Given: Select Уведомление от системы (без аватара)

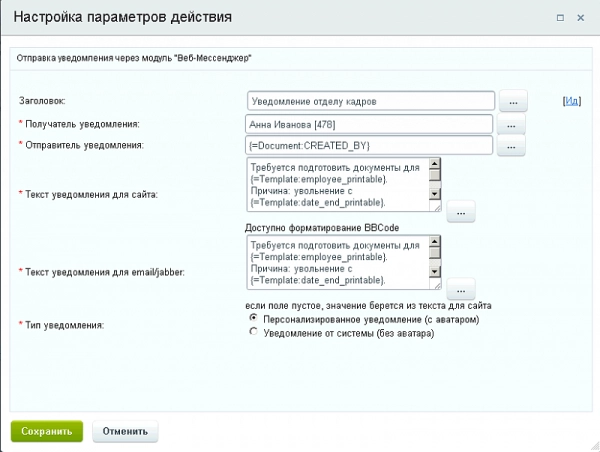Looking at the screenshot, I should 254,332.
